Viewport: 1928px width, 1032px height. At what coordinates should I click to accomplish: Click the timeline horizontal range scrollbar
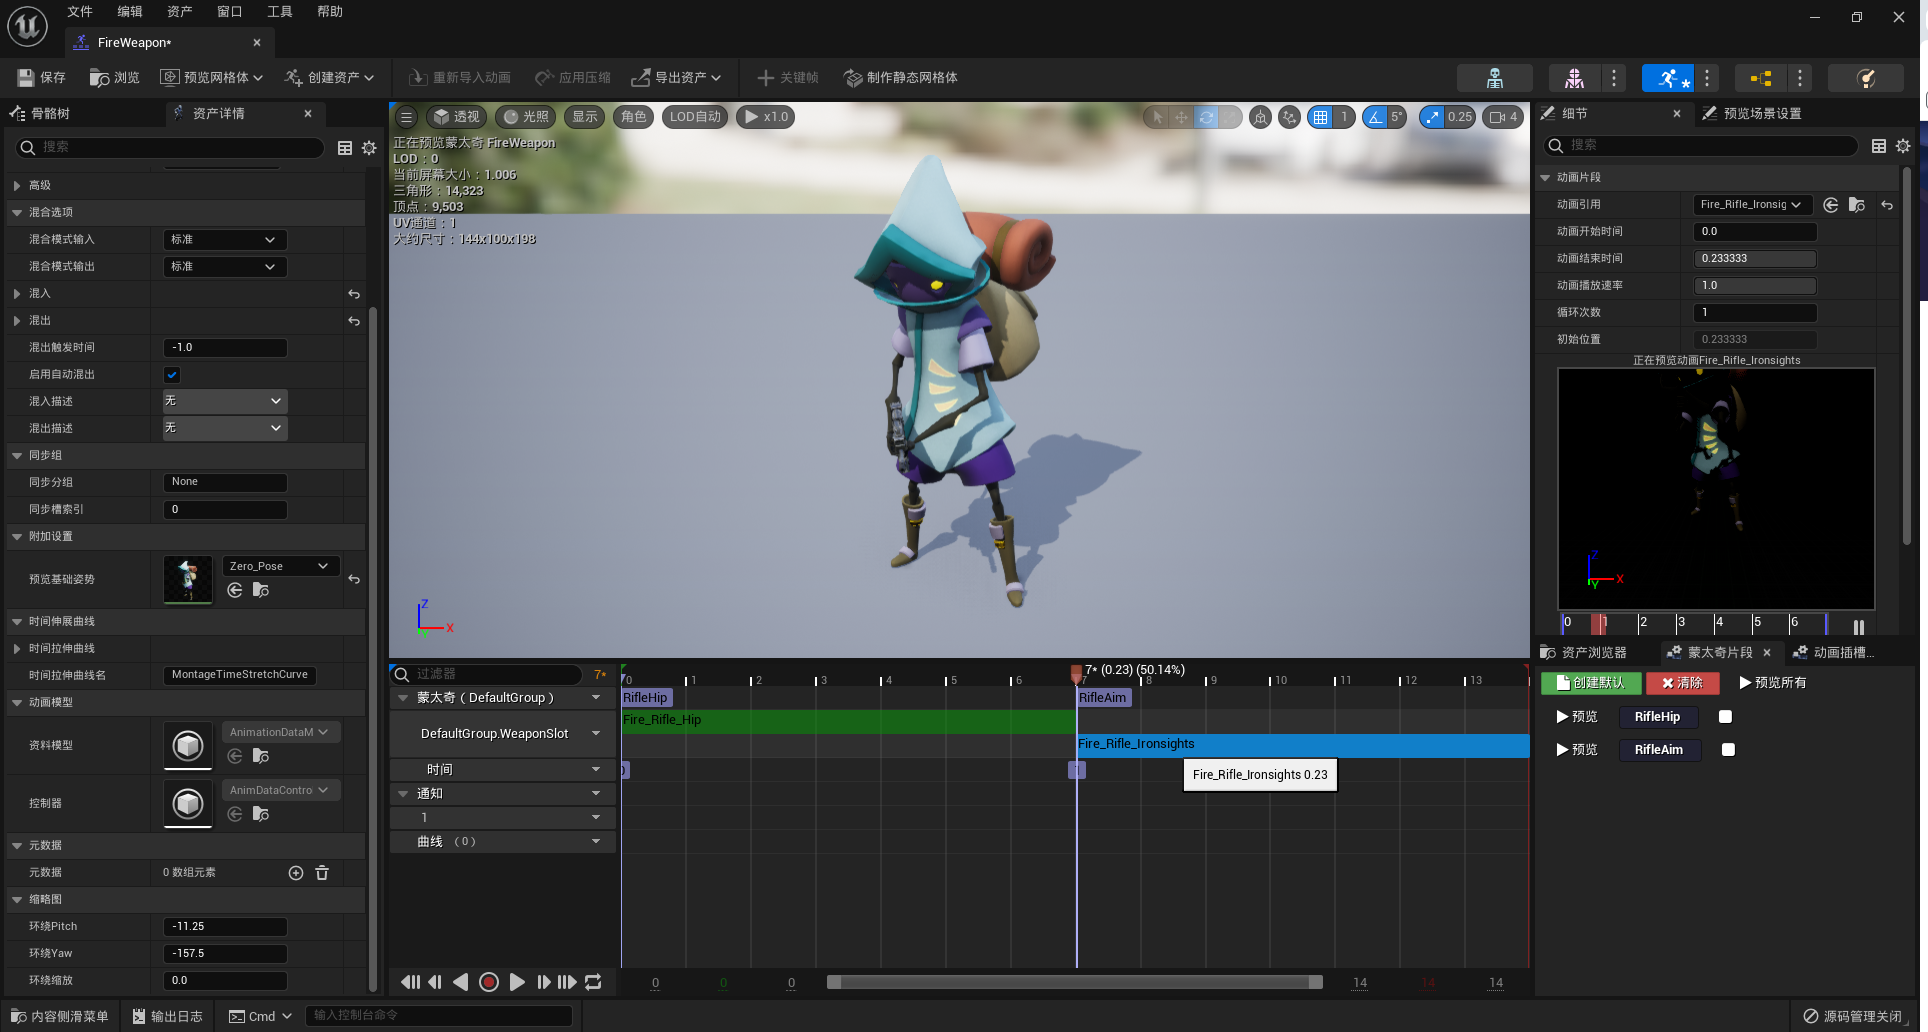pos(1074,982)
